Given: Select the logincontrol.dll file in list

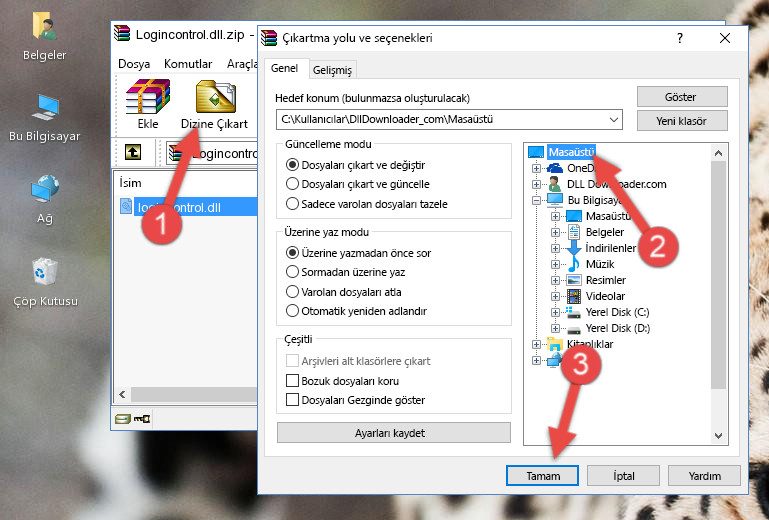Looking at the screenshot, I should 178,207.
